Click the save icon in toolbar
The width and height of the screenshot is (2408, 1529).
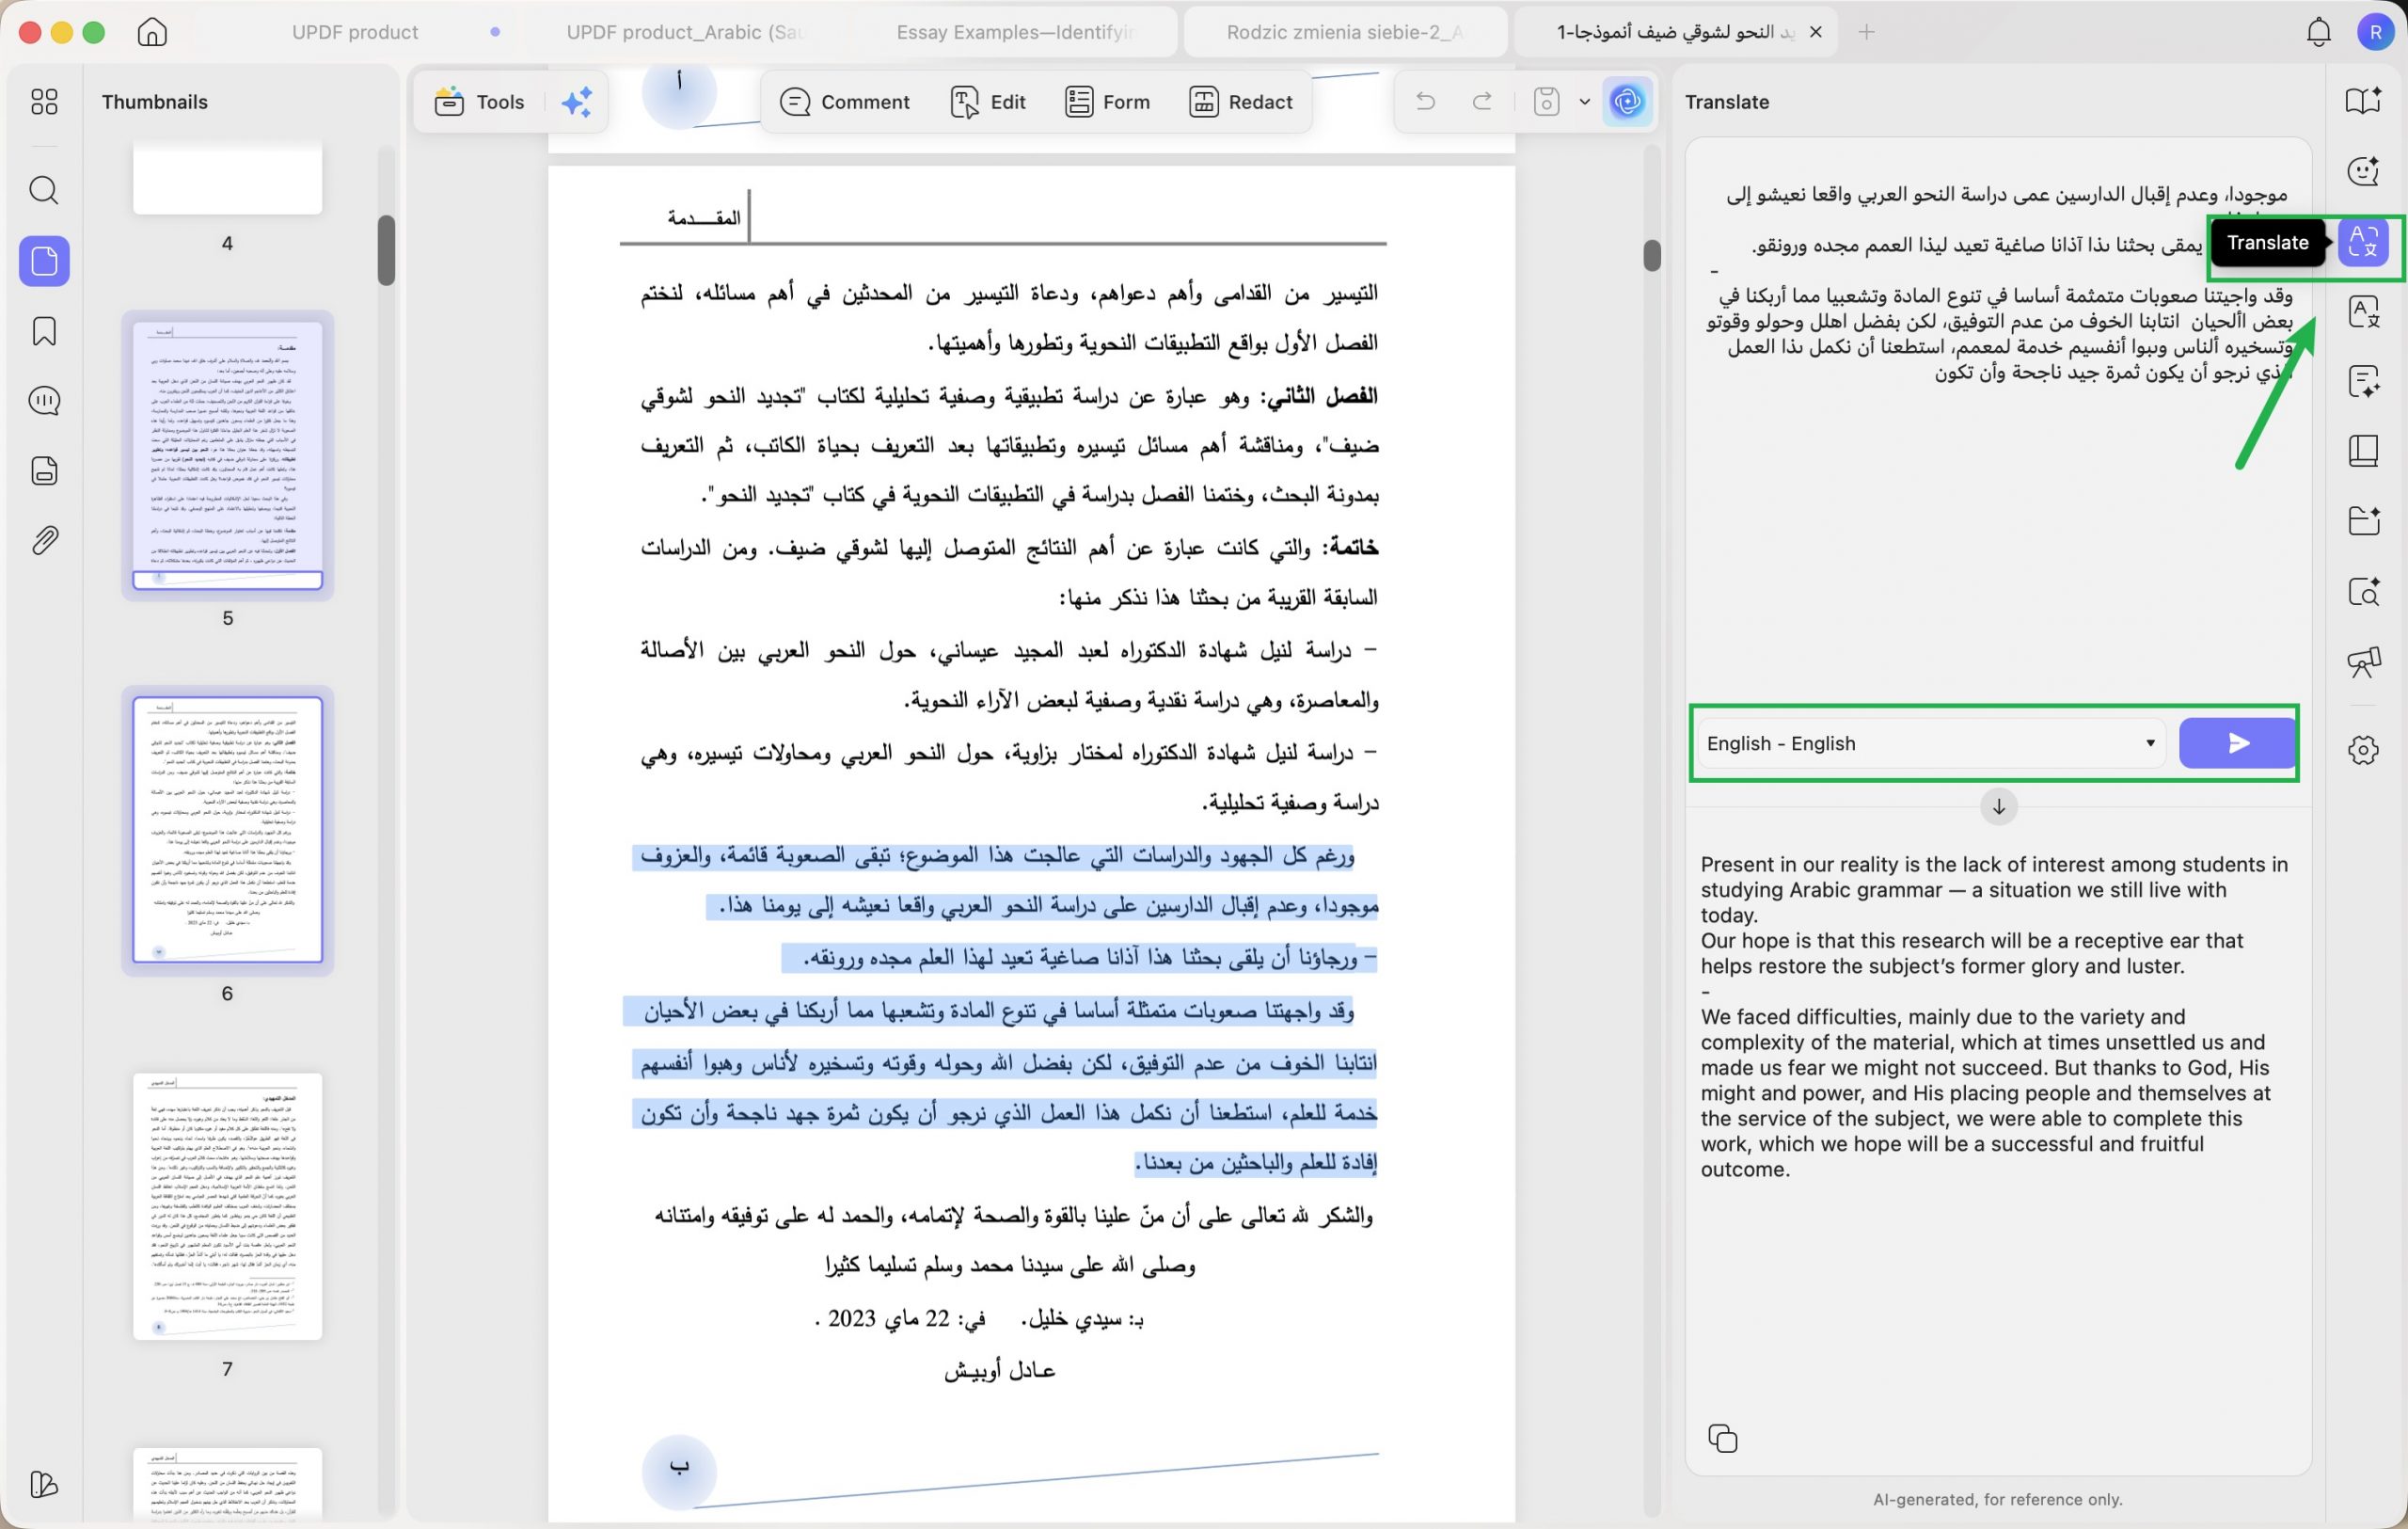pos(1546,101)
